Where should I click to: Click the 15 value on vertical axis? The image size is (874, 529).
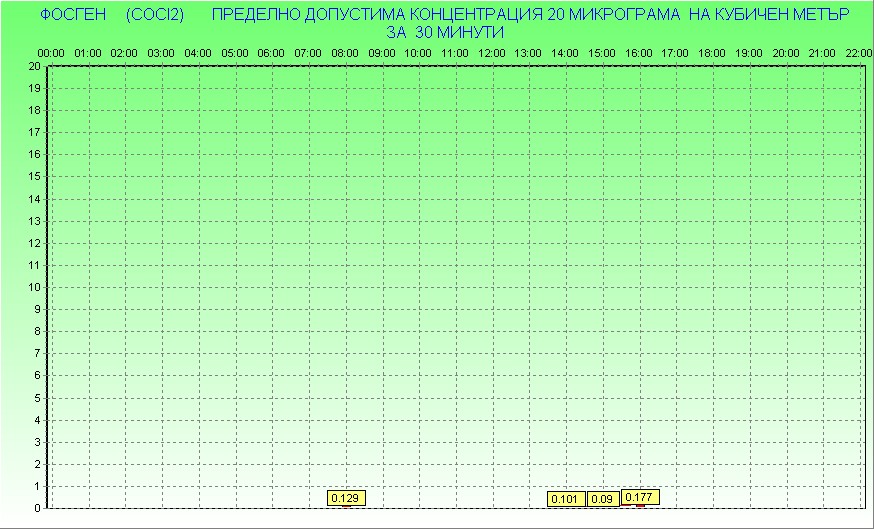click(34, 176)
